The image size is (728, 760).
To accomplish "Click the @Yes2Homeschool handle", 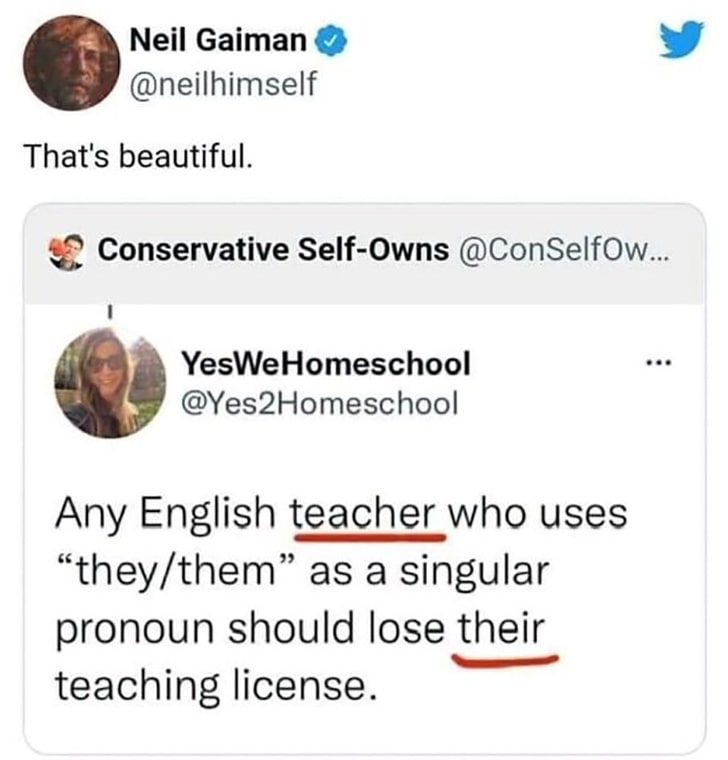I will pos(319,403).
